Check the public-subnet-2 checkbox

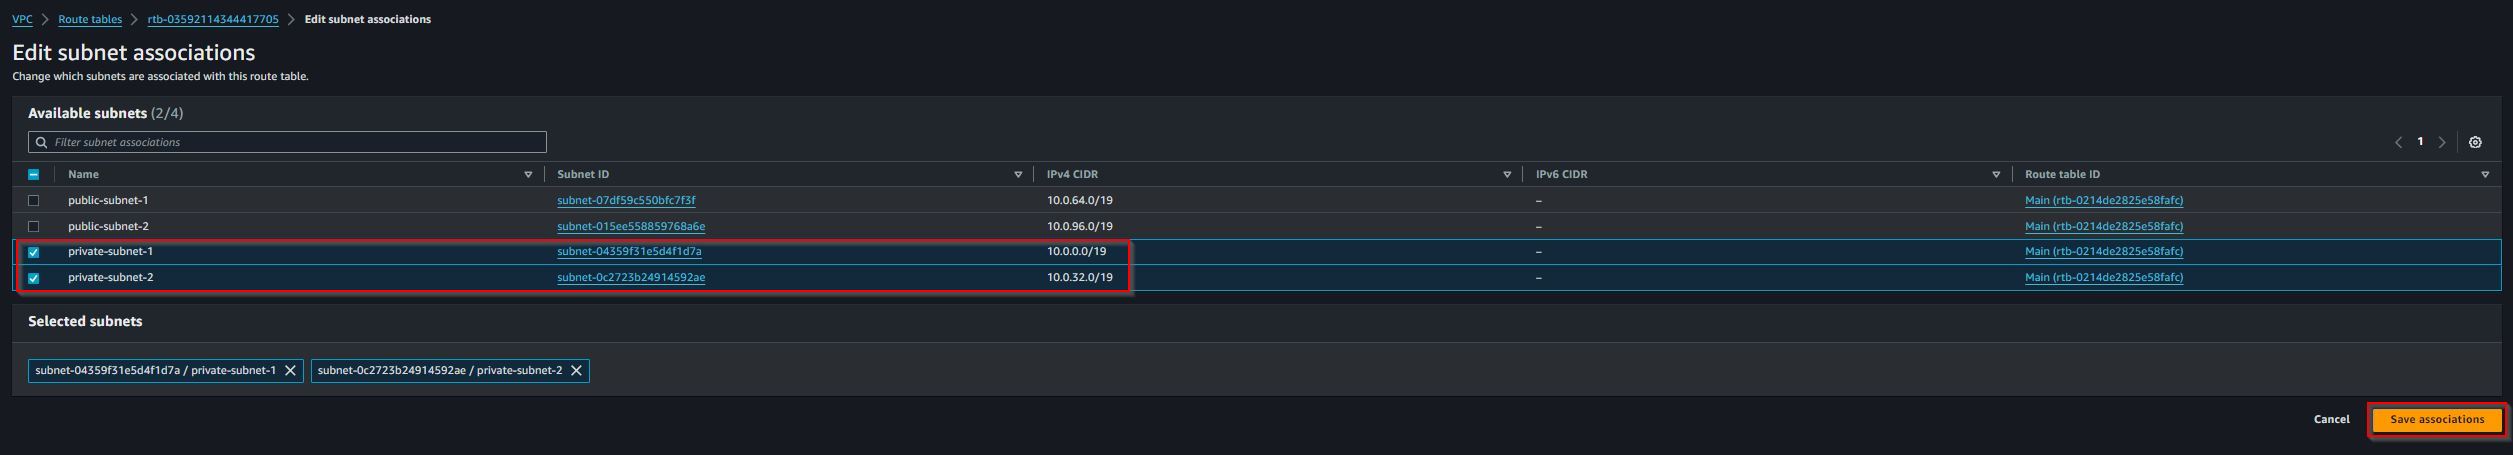33,227
